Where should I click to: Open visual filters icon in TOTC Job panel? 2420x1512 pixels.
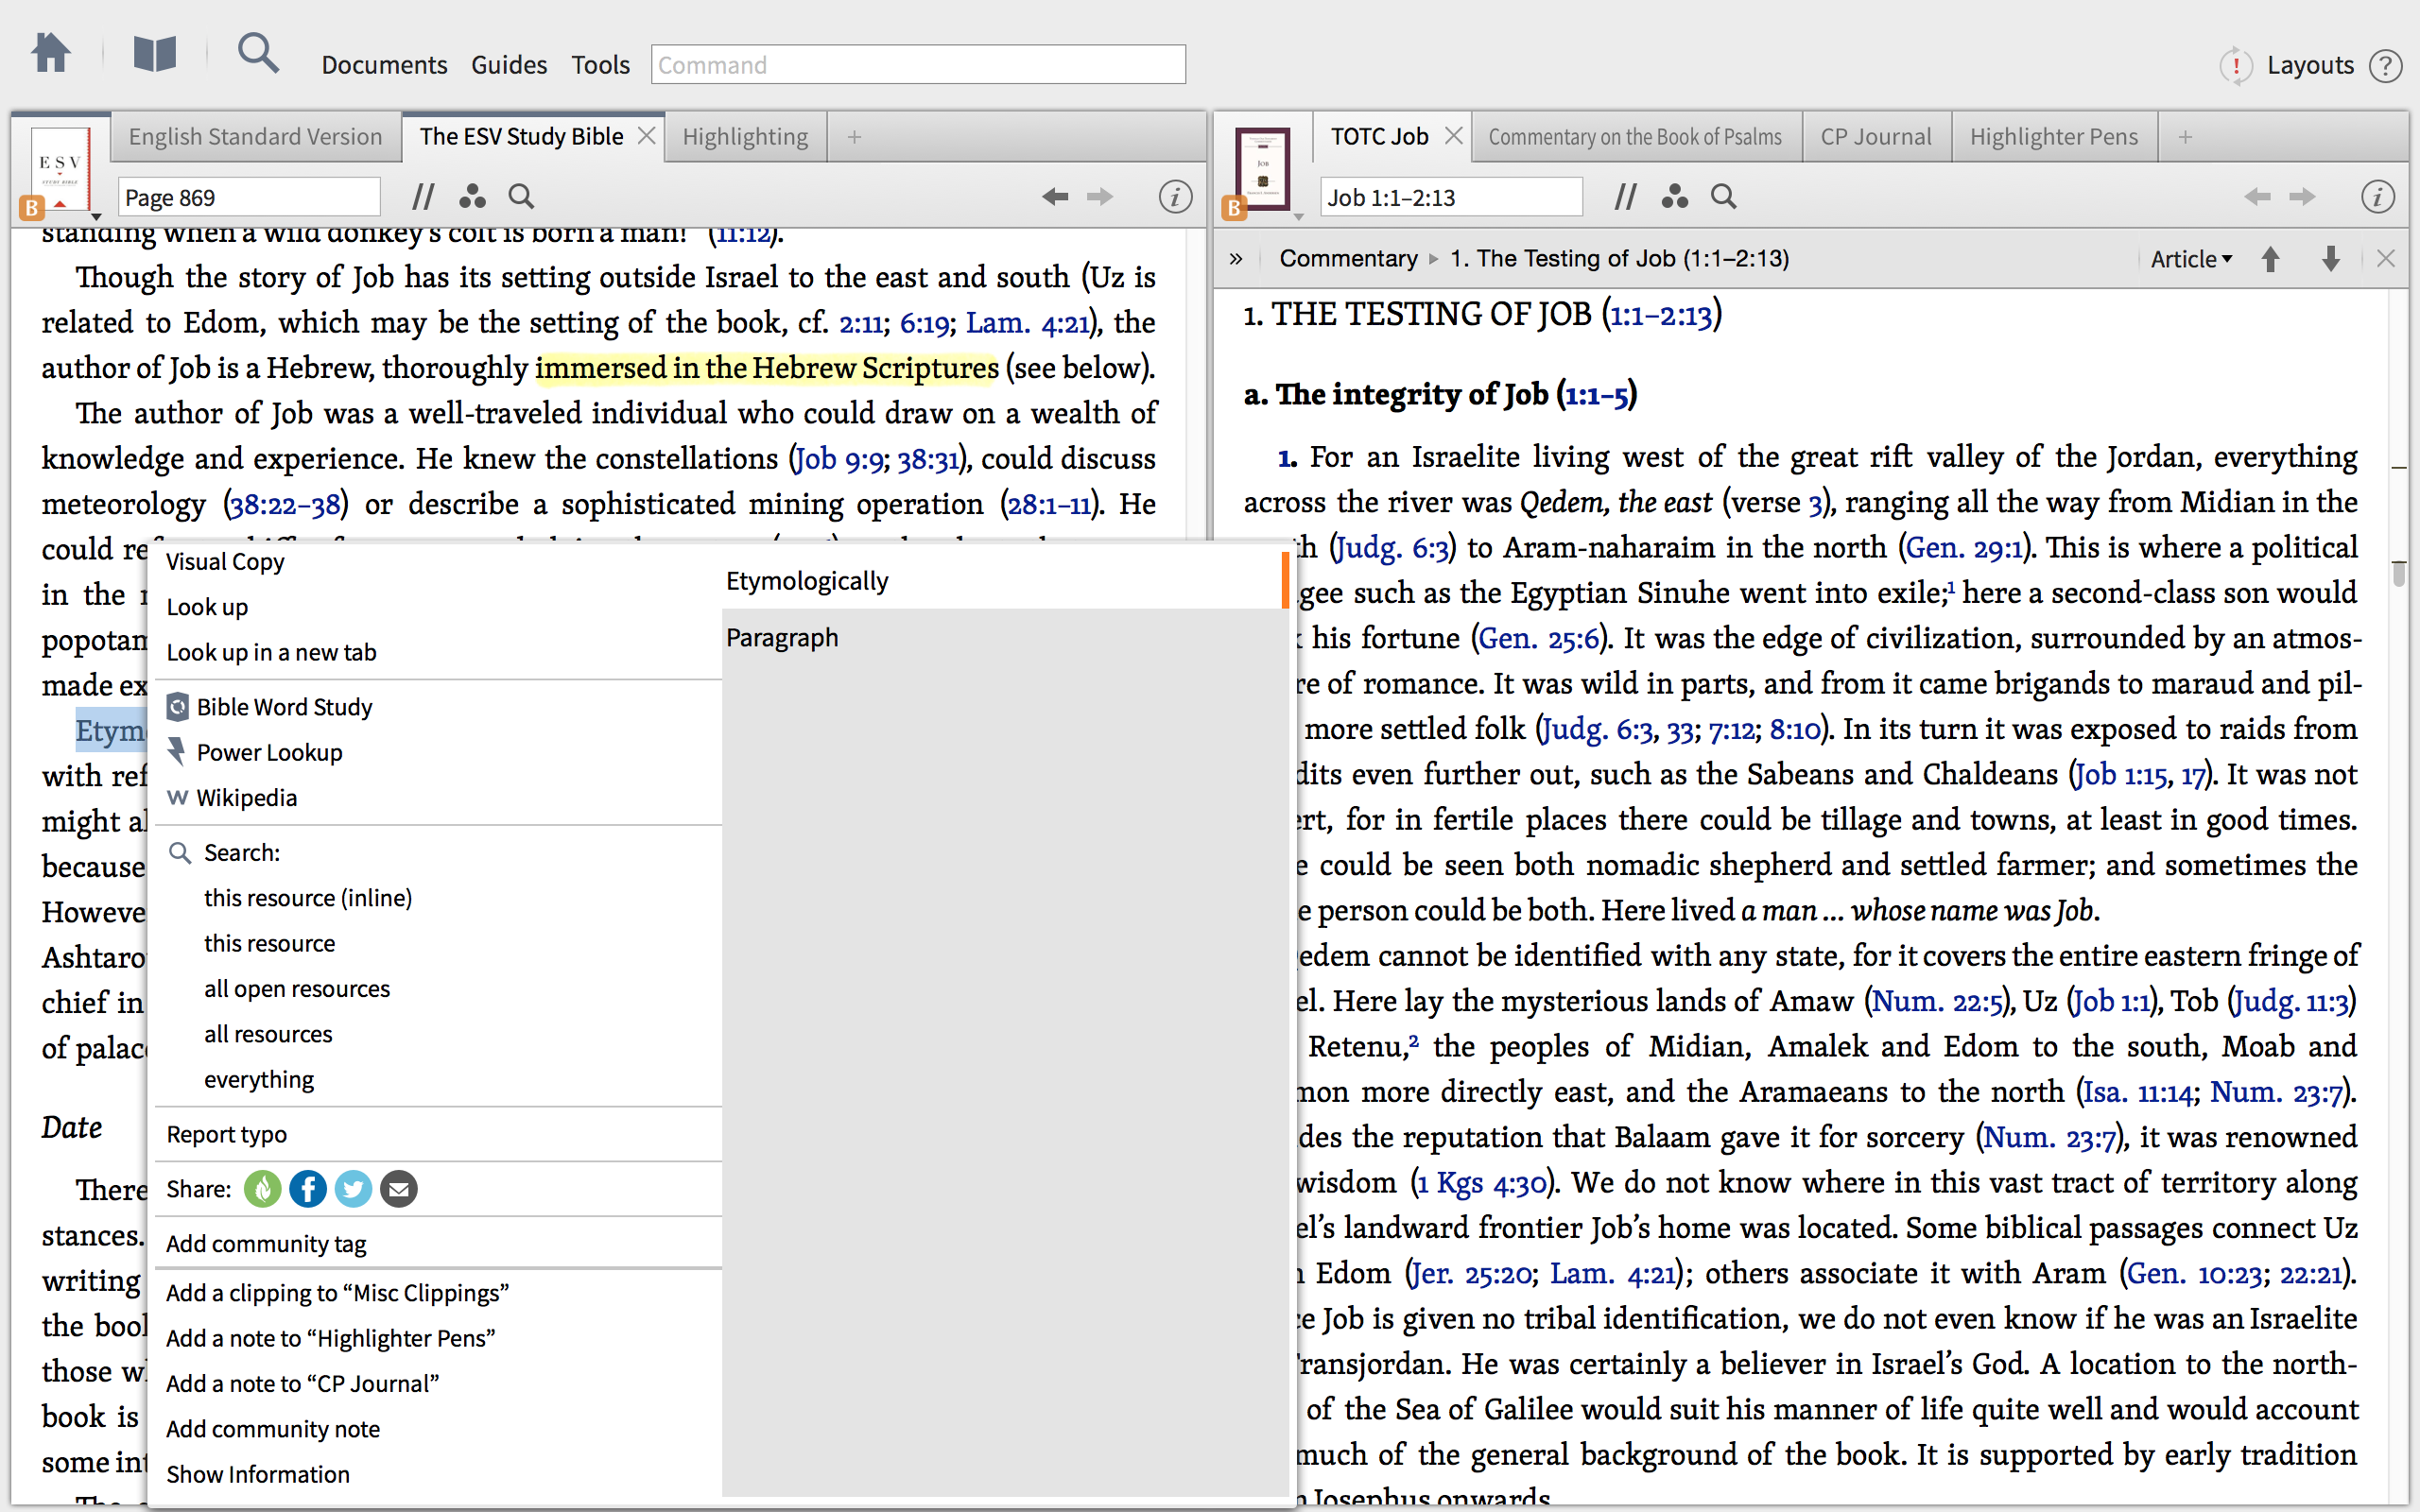pyautogui.click(x=1674, y=197)
